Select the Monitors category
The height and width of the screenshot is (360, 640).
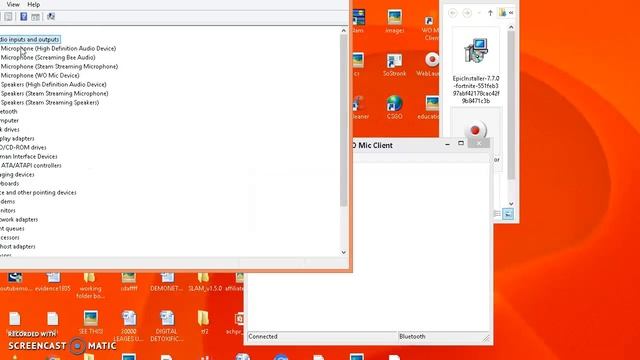8,210
